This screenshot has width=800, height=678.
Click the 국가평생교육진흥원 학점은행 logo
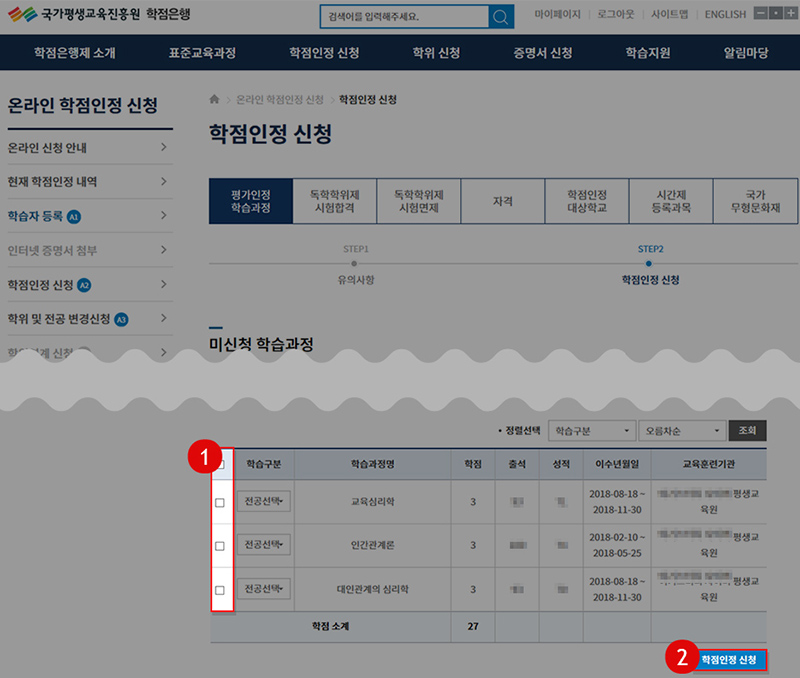pyautogui.click(x=98, y=15)
